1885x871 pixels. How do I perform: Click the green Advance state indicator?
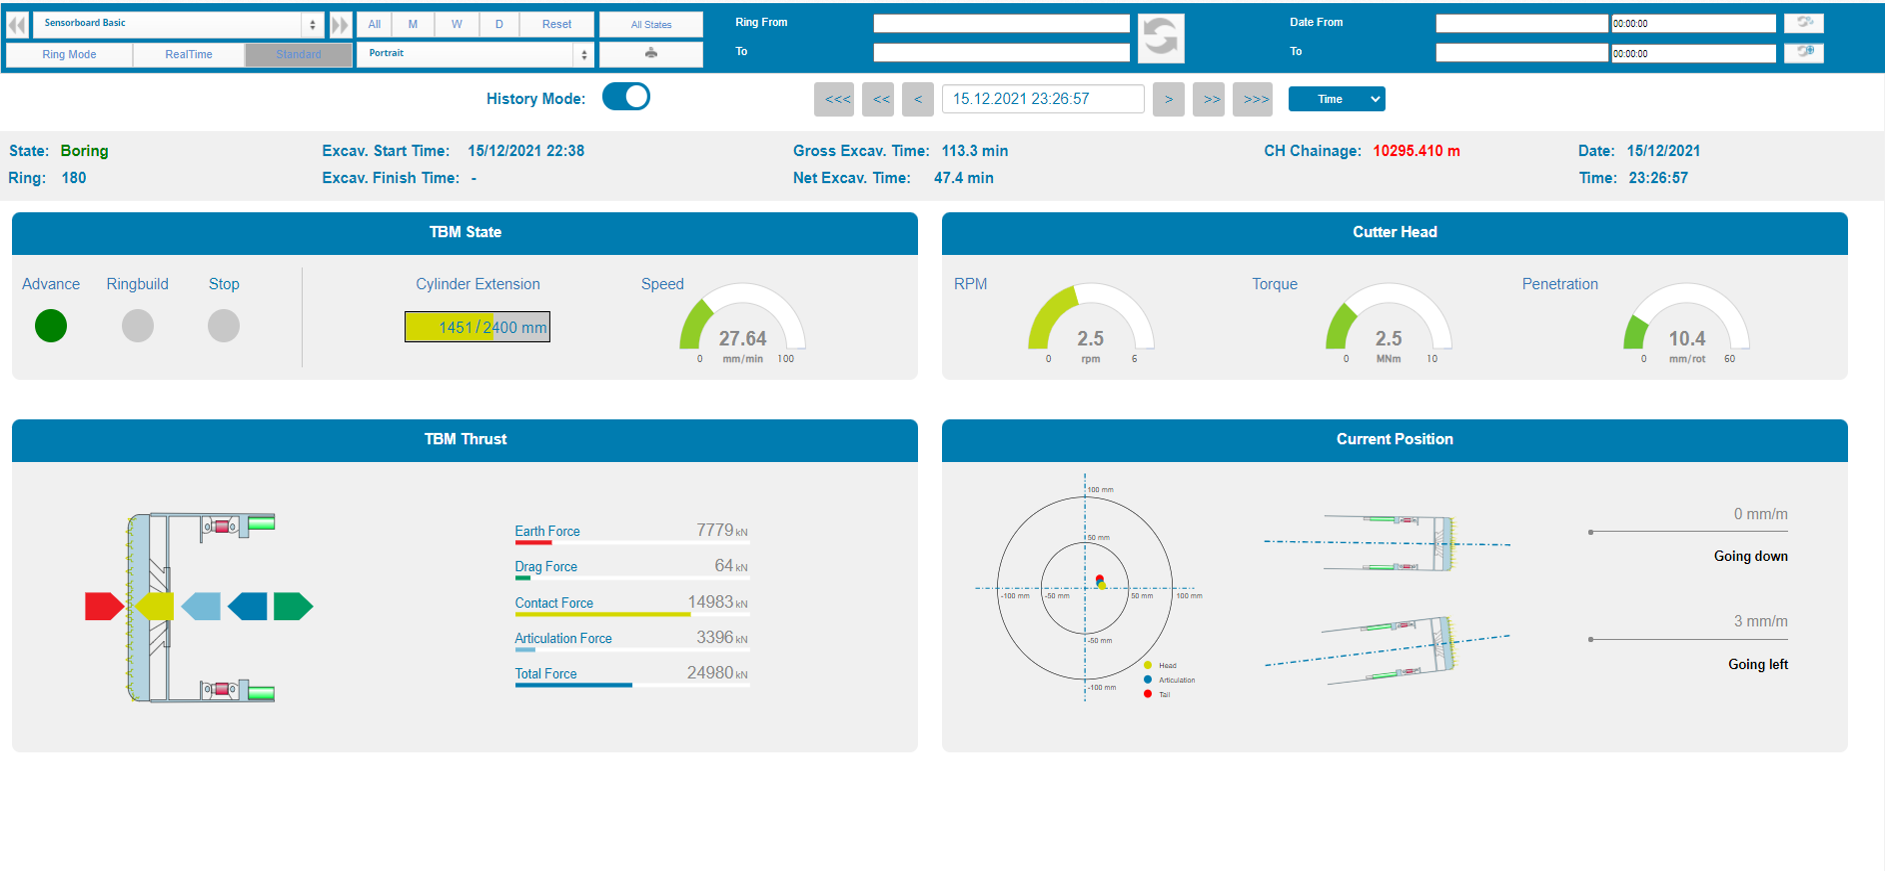click(x=51, y=326)
